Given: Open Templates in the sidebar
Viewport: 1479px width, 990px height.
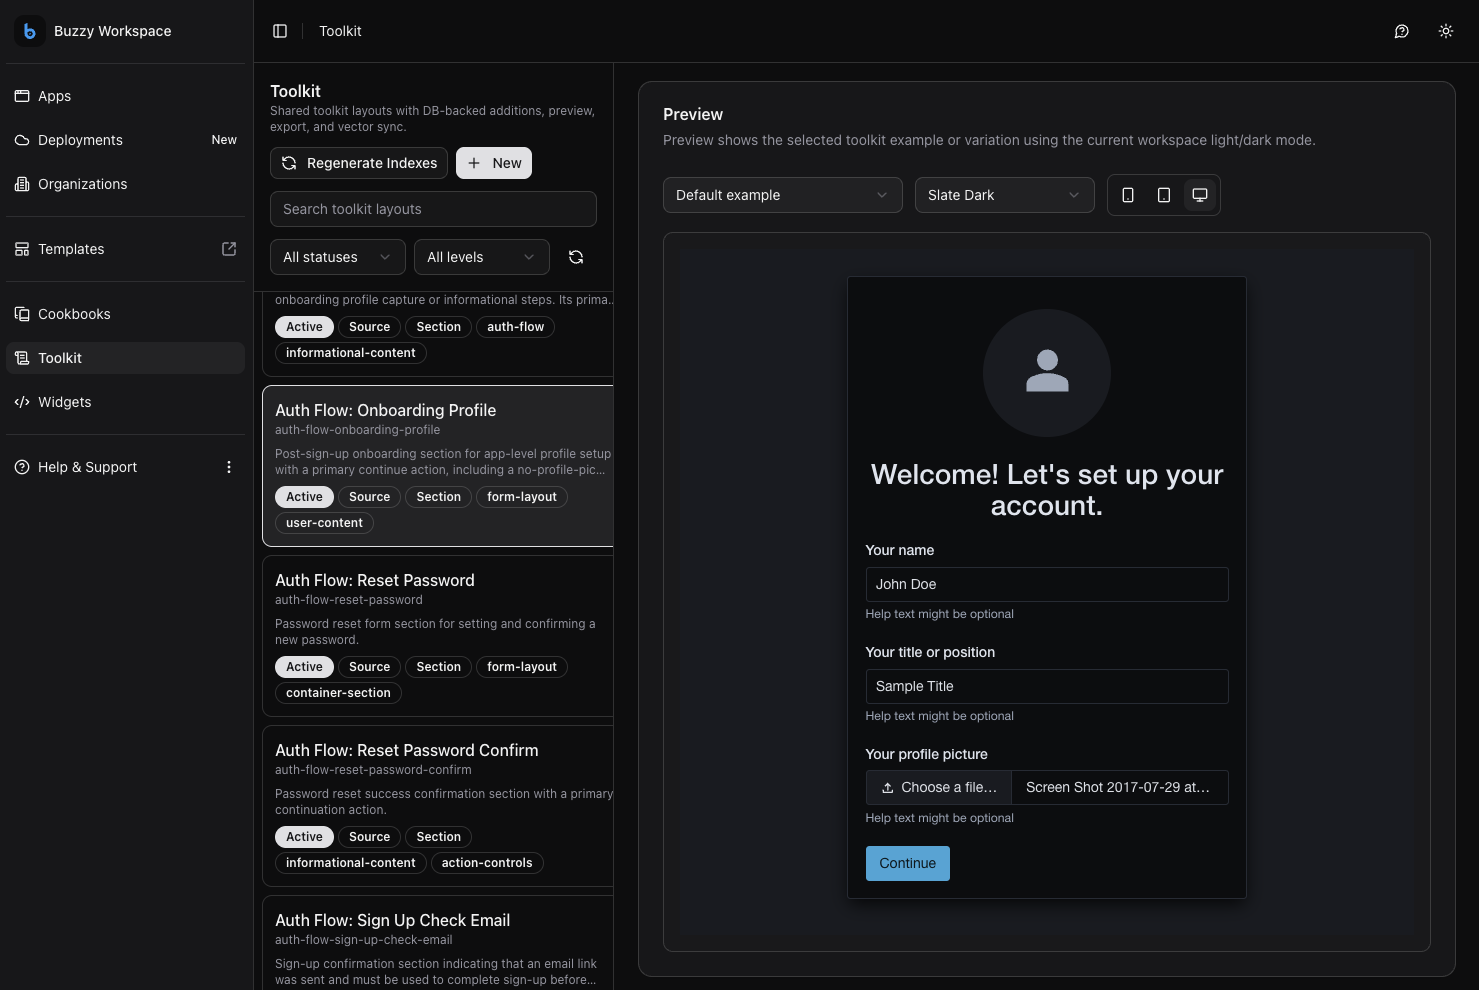Looking at the screenshot, I should point(125,249).
